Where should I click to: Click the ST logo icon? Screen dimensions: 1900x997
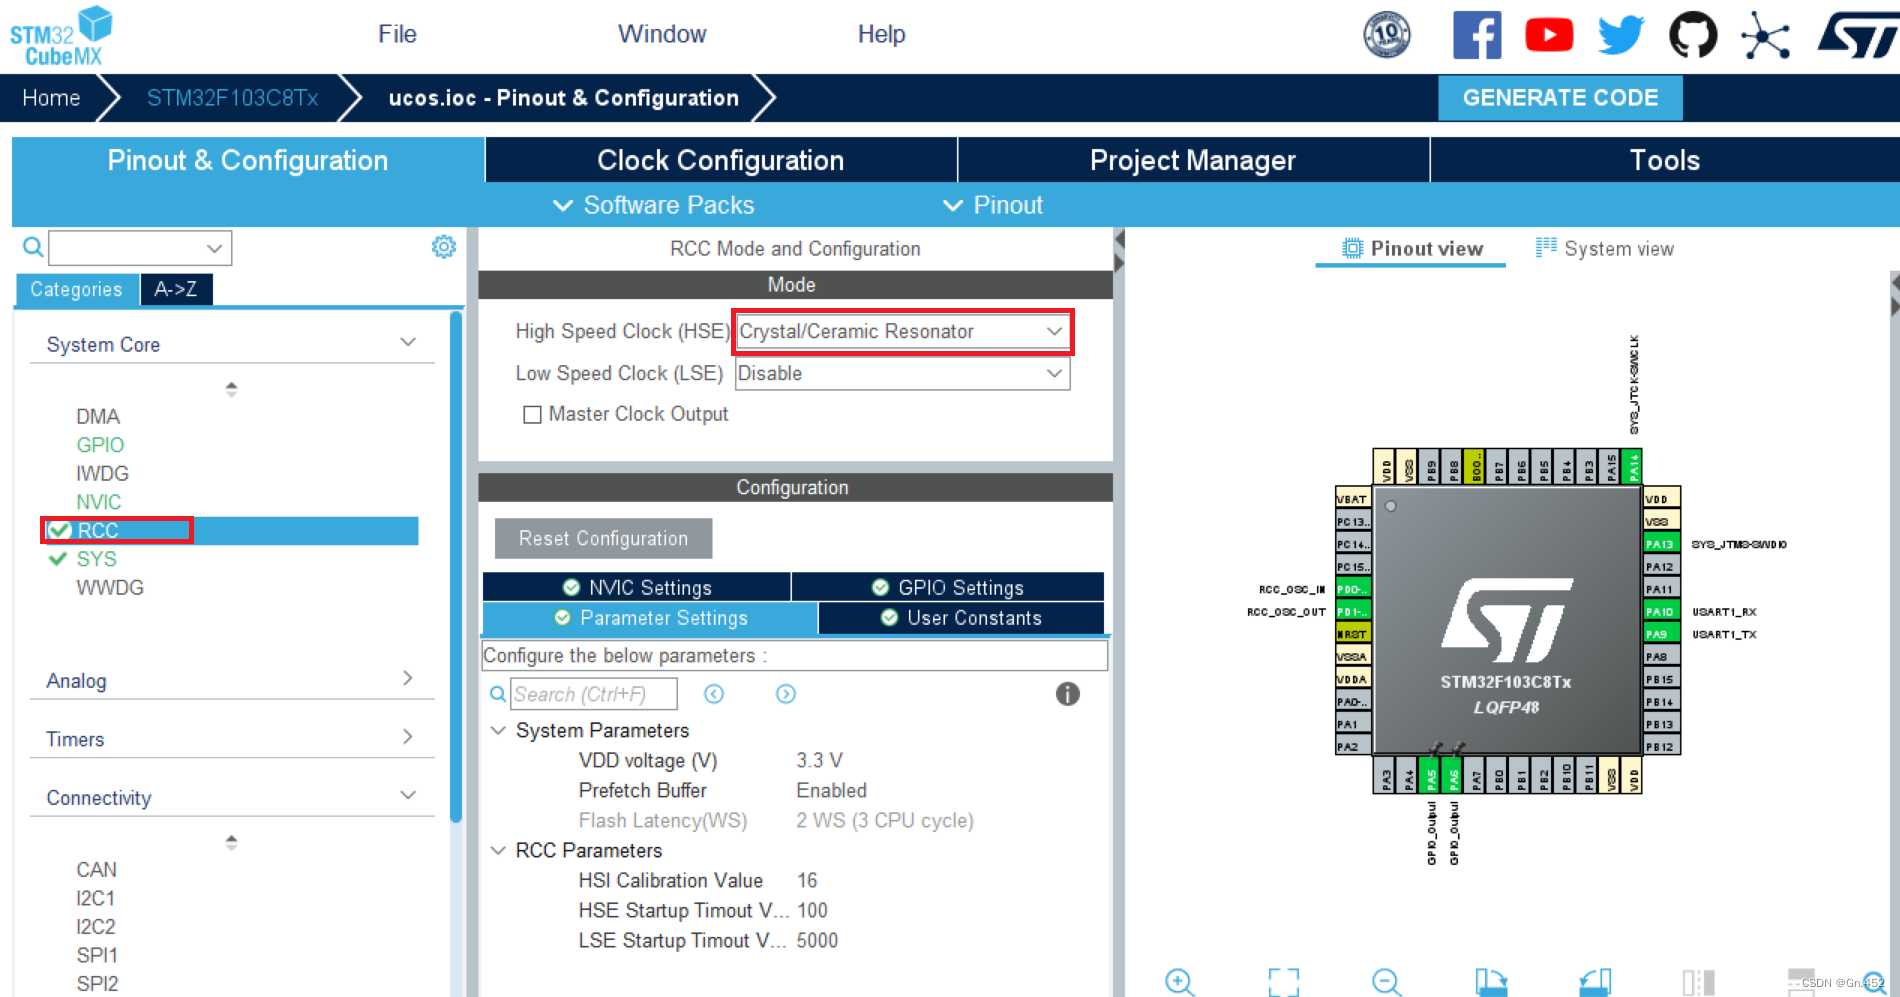pyautogui.click(x=1858, y=35)
